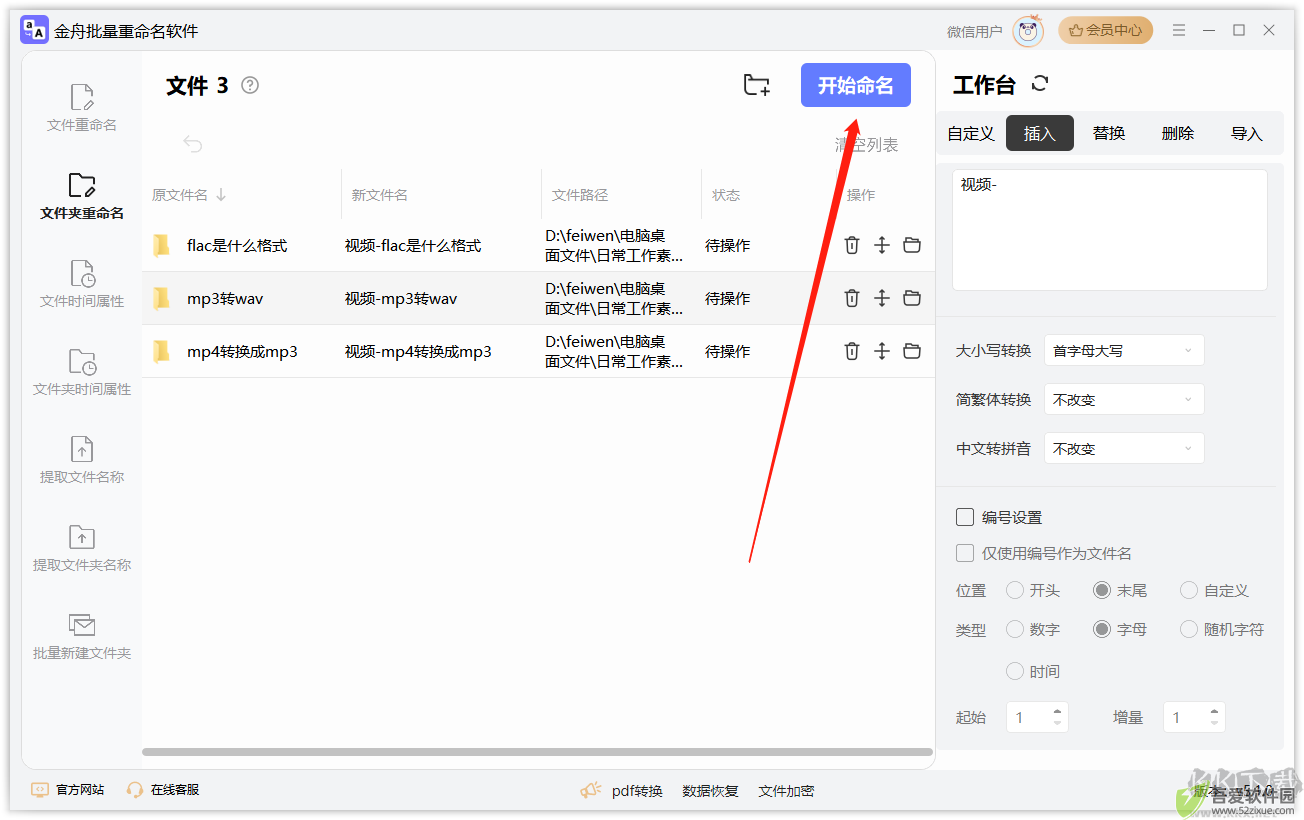The image size is (1304, 820).
Task: Select the 数字 type radio button
Action: tap(1015, 629)
